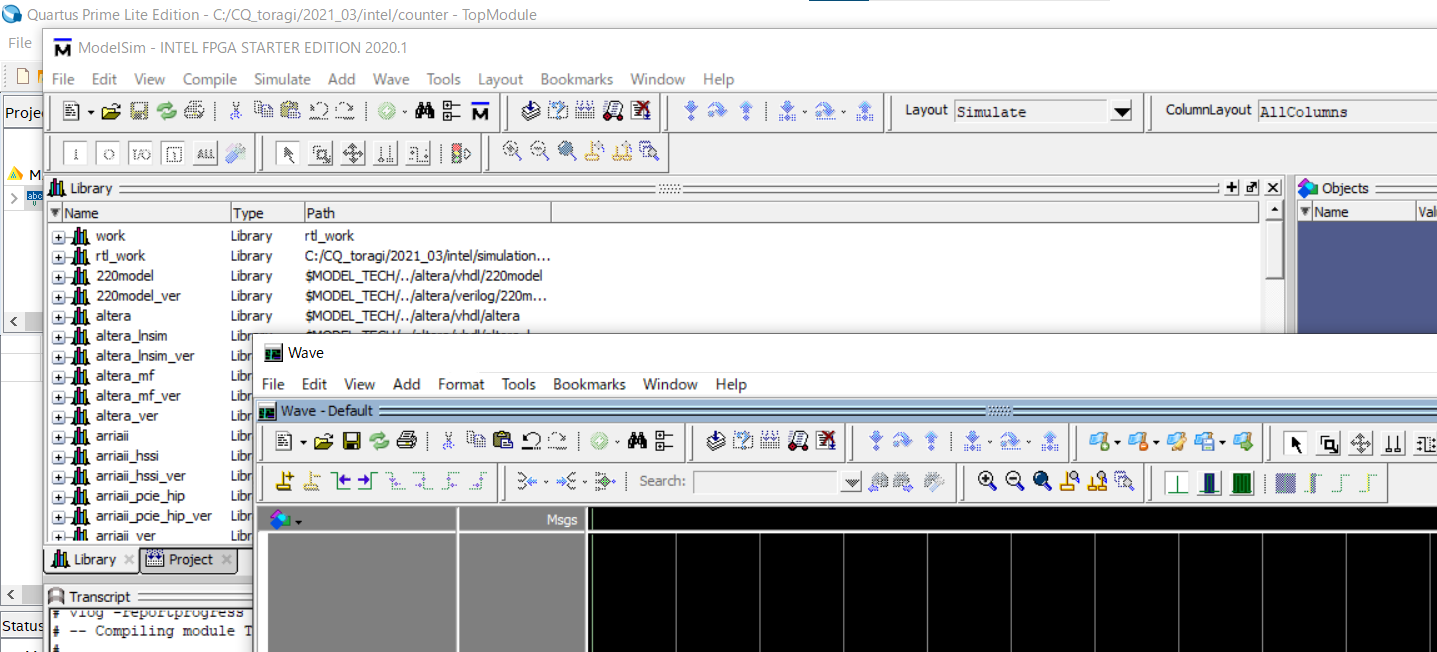Click the Select Mode arrow in Wave toolbar
Viewport: 1437px width, 652px height.
1297,444
